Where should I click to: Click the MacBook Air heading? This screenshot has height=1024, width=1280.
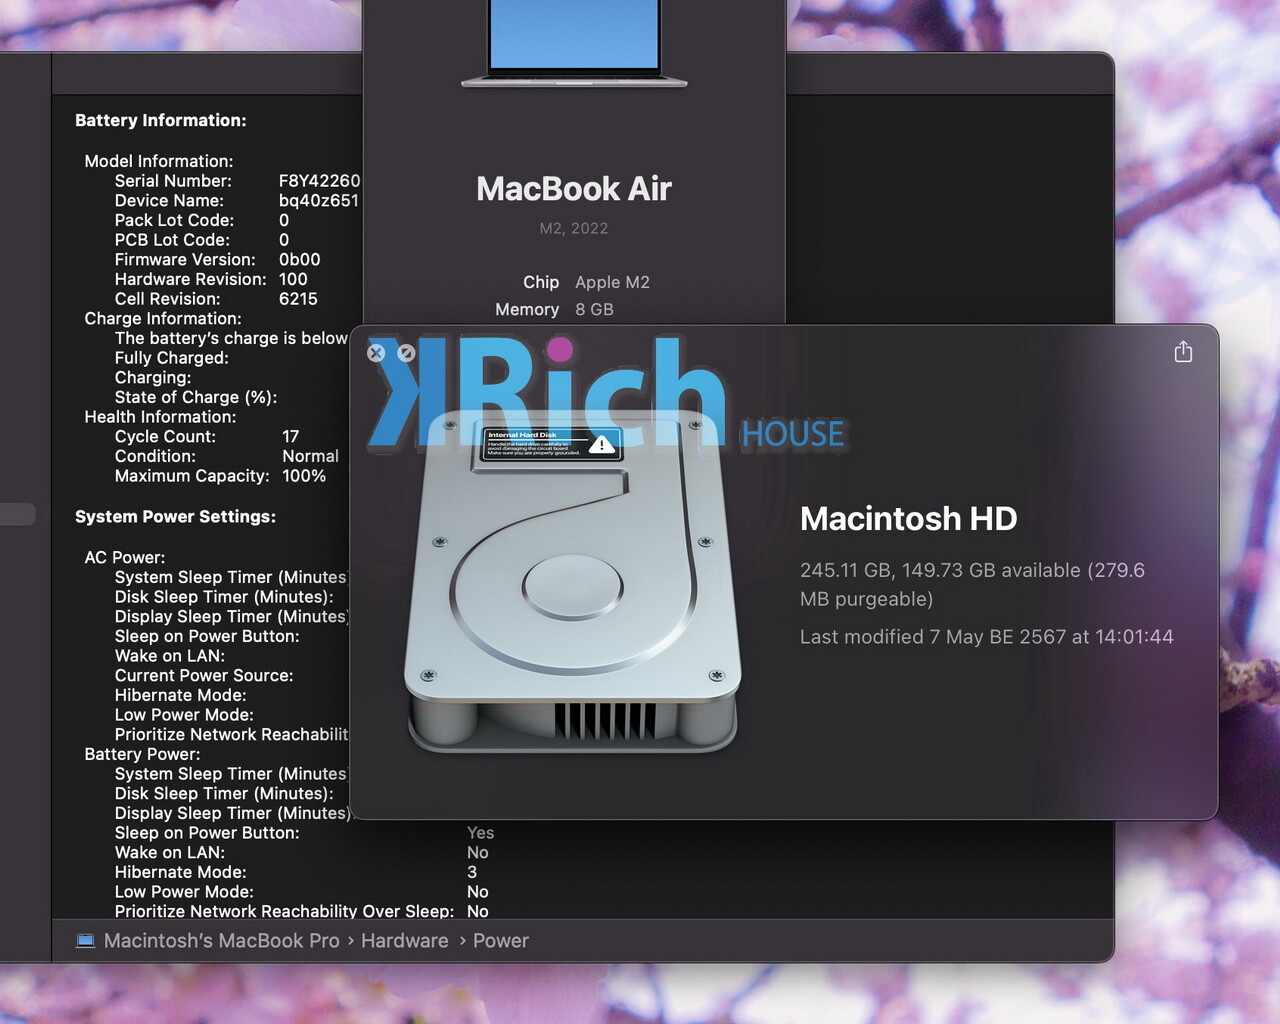pos(574,189)
